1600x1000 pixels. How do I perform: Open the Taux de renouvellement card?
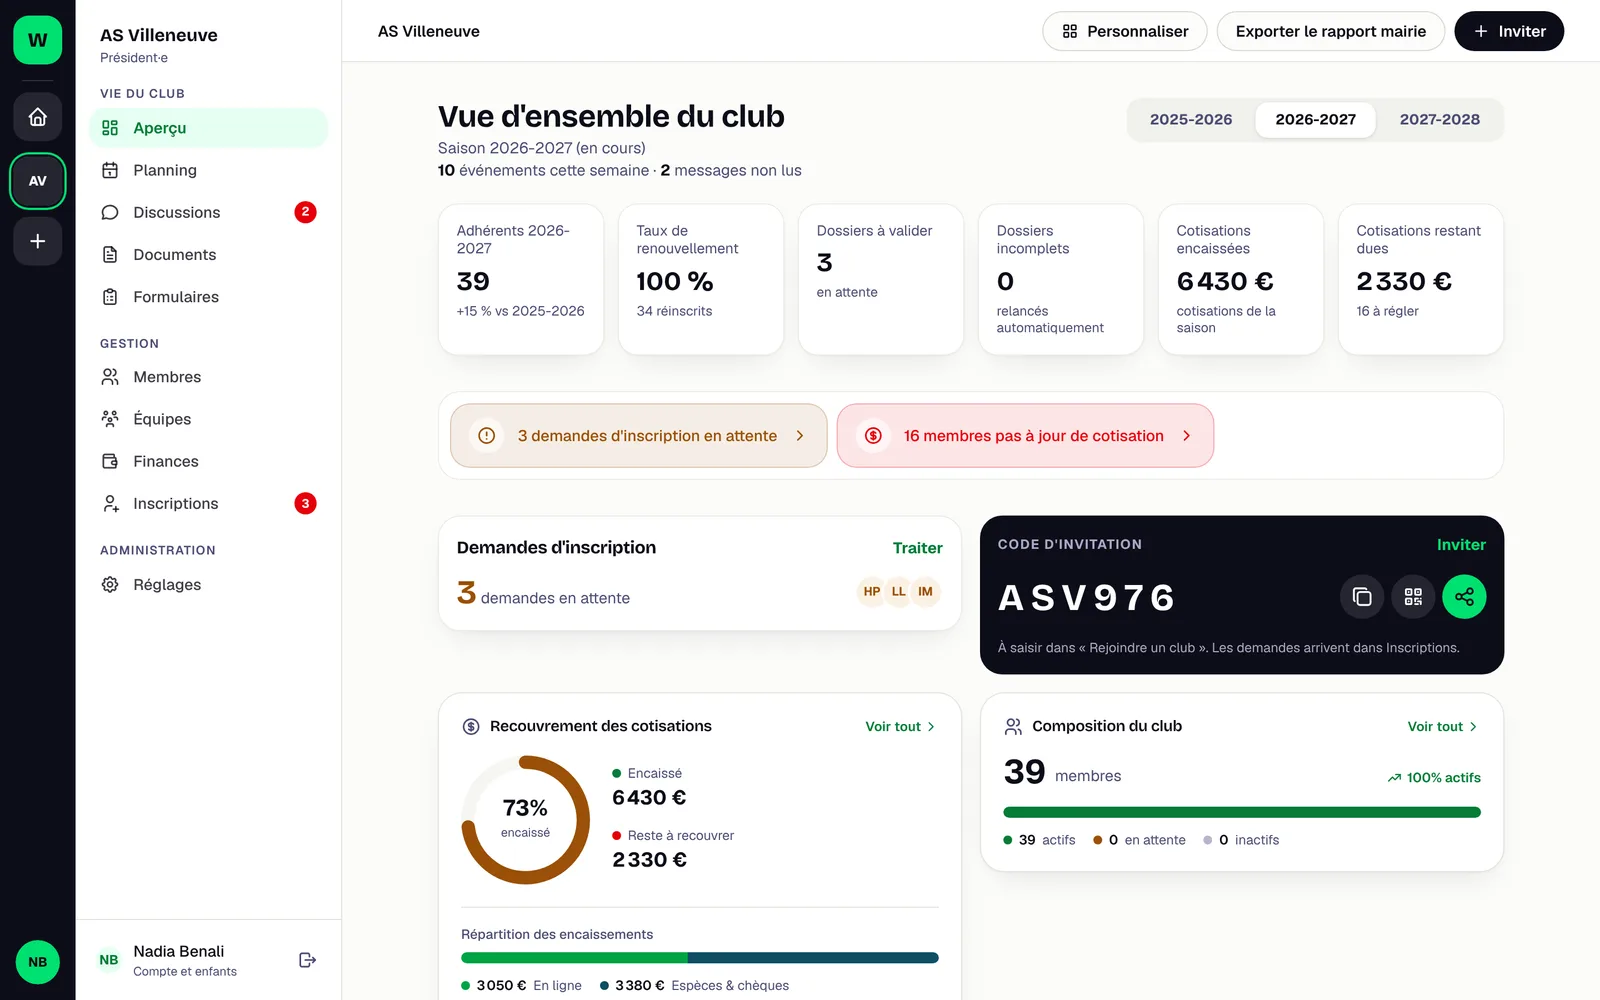click(x=701, y=280)
